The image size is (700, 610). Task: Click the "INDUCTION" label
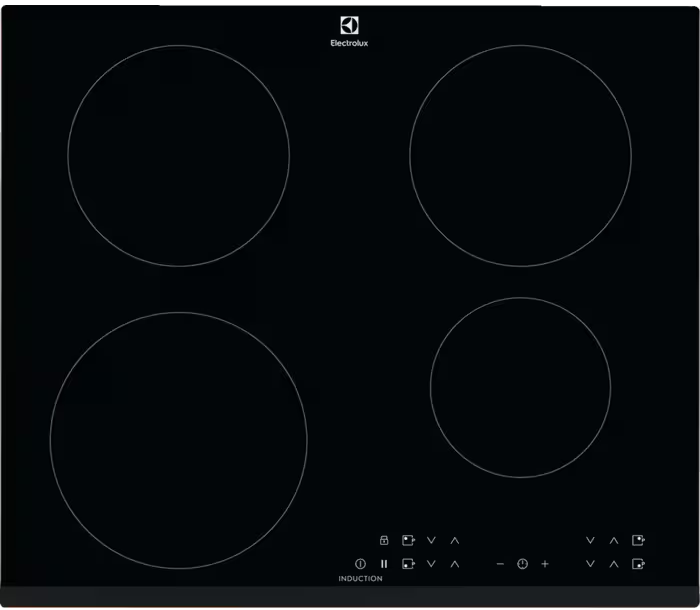(360, 578)
